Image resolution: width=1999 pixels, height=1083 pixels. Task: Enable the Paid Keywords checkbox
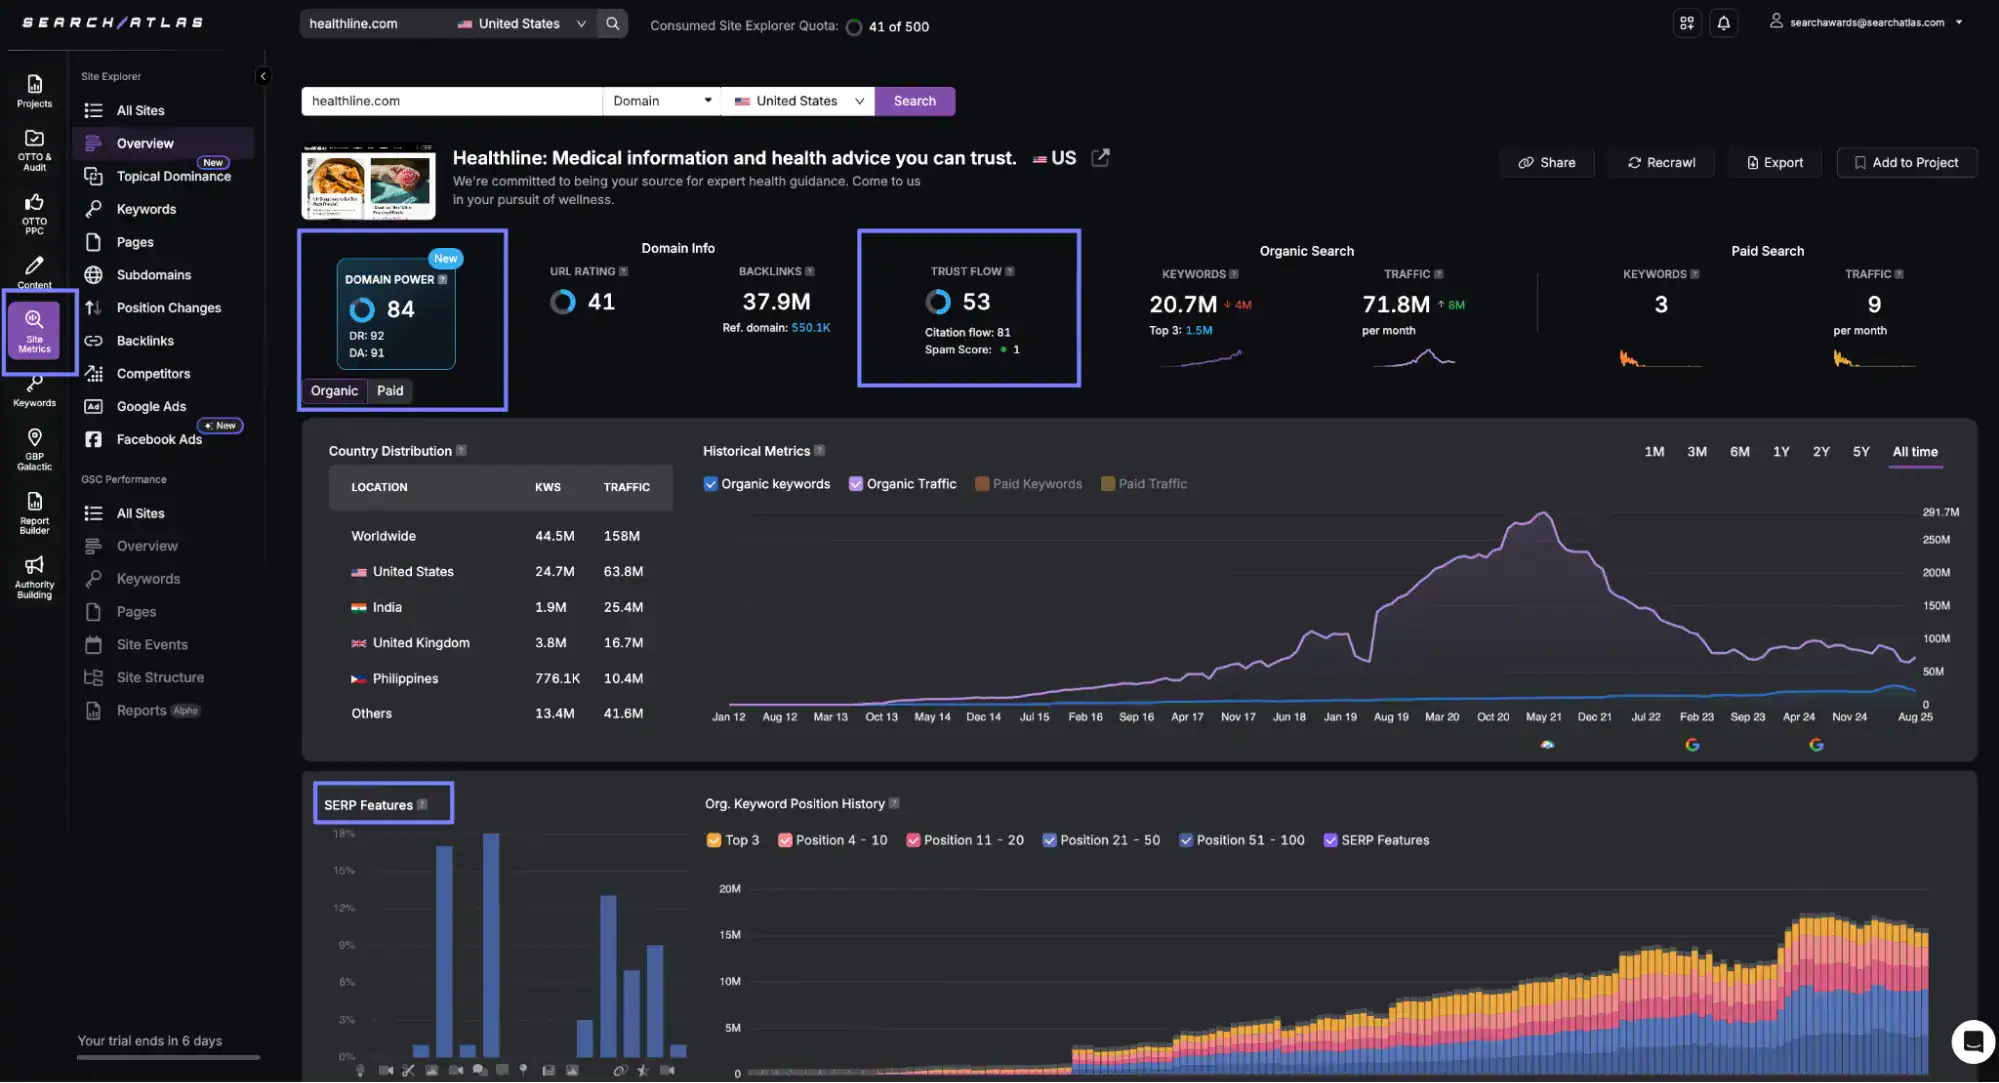click(x=982, y=484)
